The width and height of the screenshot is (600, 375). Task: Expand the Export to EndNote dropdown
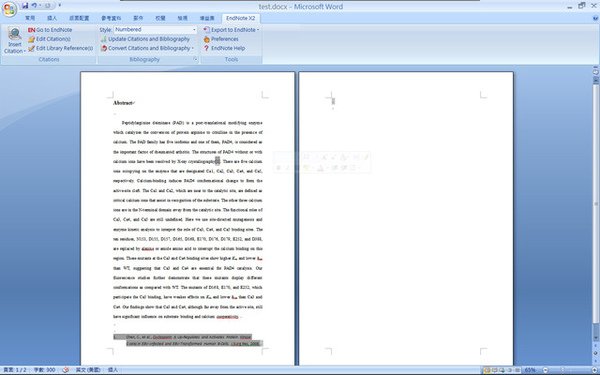pyautogui.click(x=258, y=30)
